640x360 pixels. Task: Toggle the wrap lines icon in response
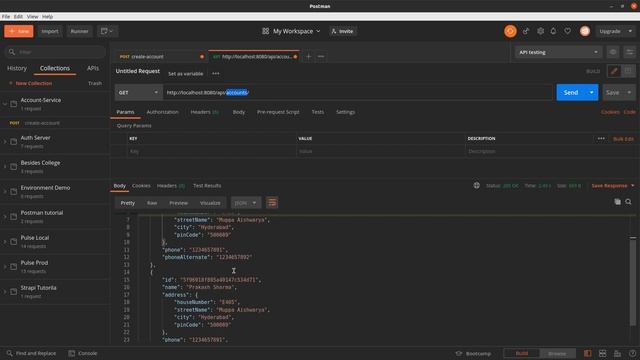(272, 202)
